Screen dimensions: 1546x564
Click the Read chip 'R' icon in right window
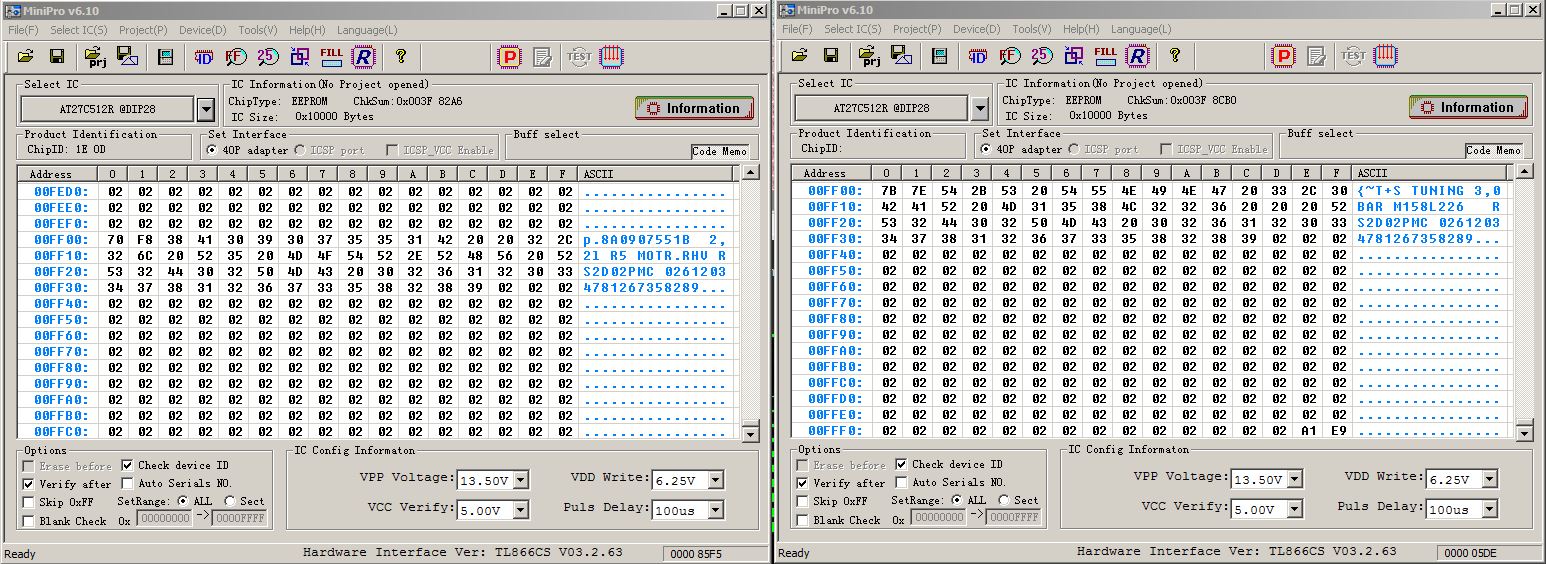click(1137, 55)
